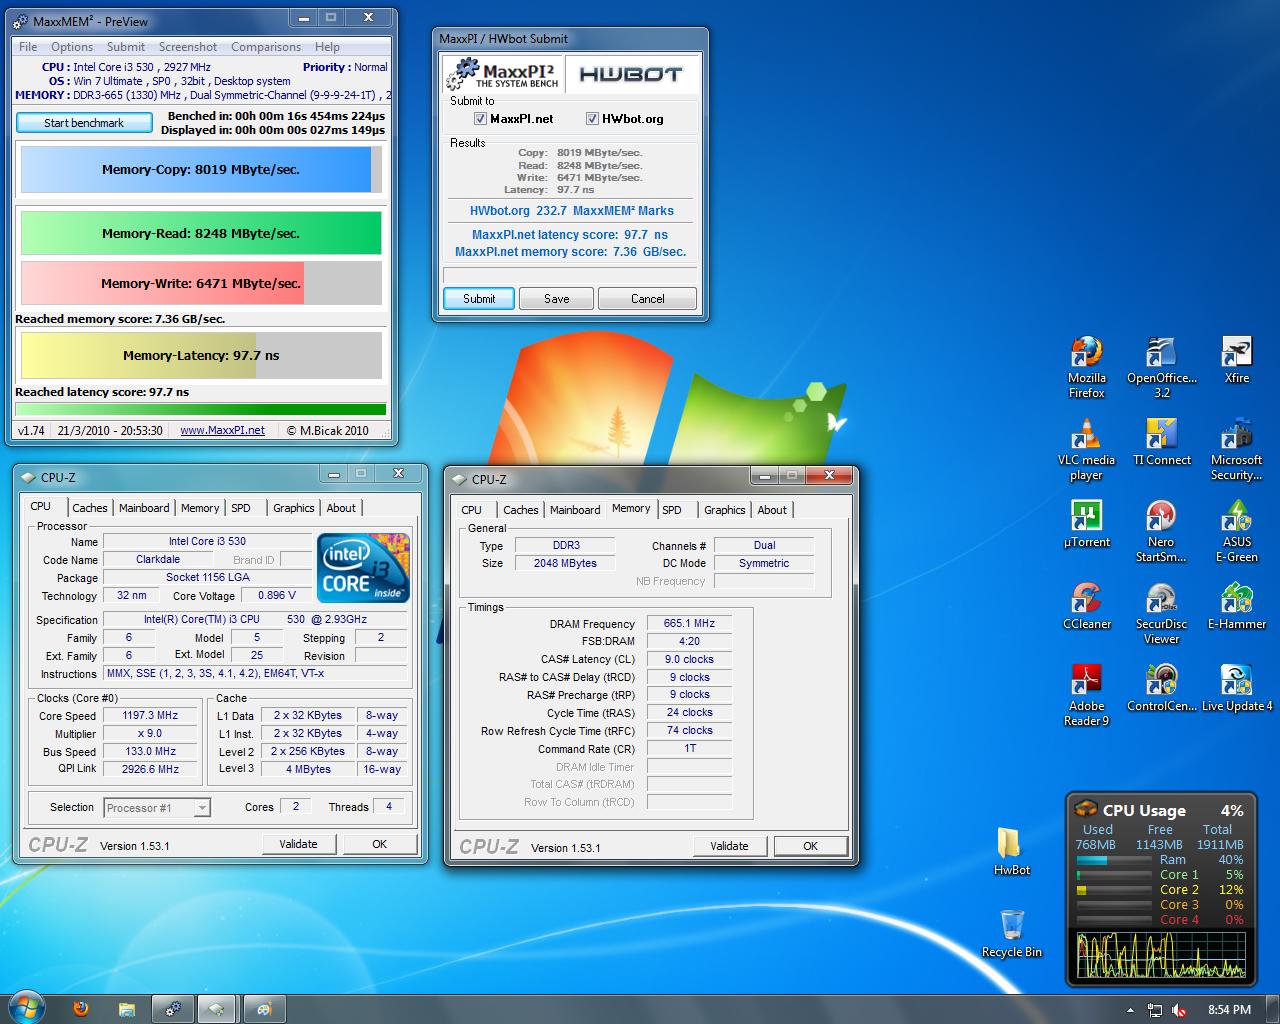Open the Comparisons menu in MaxxMEM

[x=265, y=47]
